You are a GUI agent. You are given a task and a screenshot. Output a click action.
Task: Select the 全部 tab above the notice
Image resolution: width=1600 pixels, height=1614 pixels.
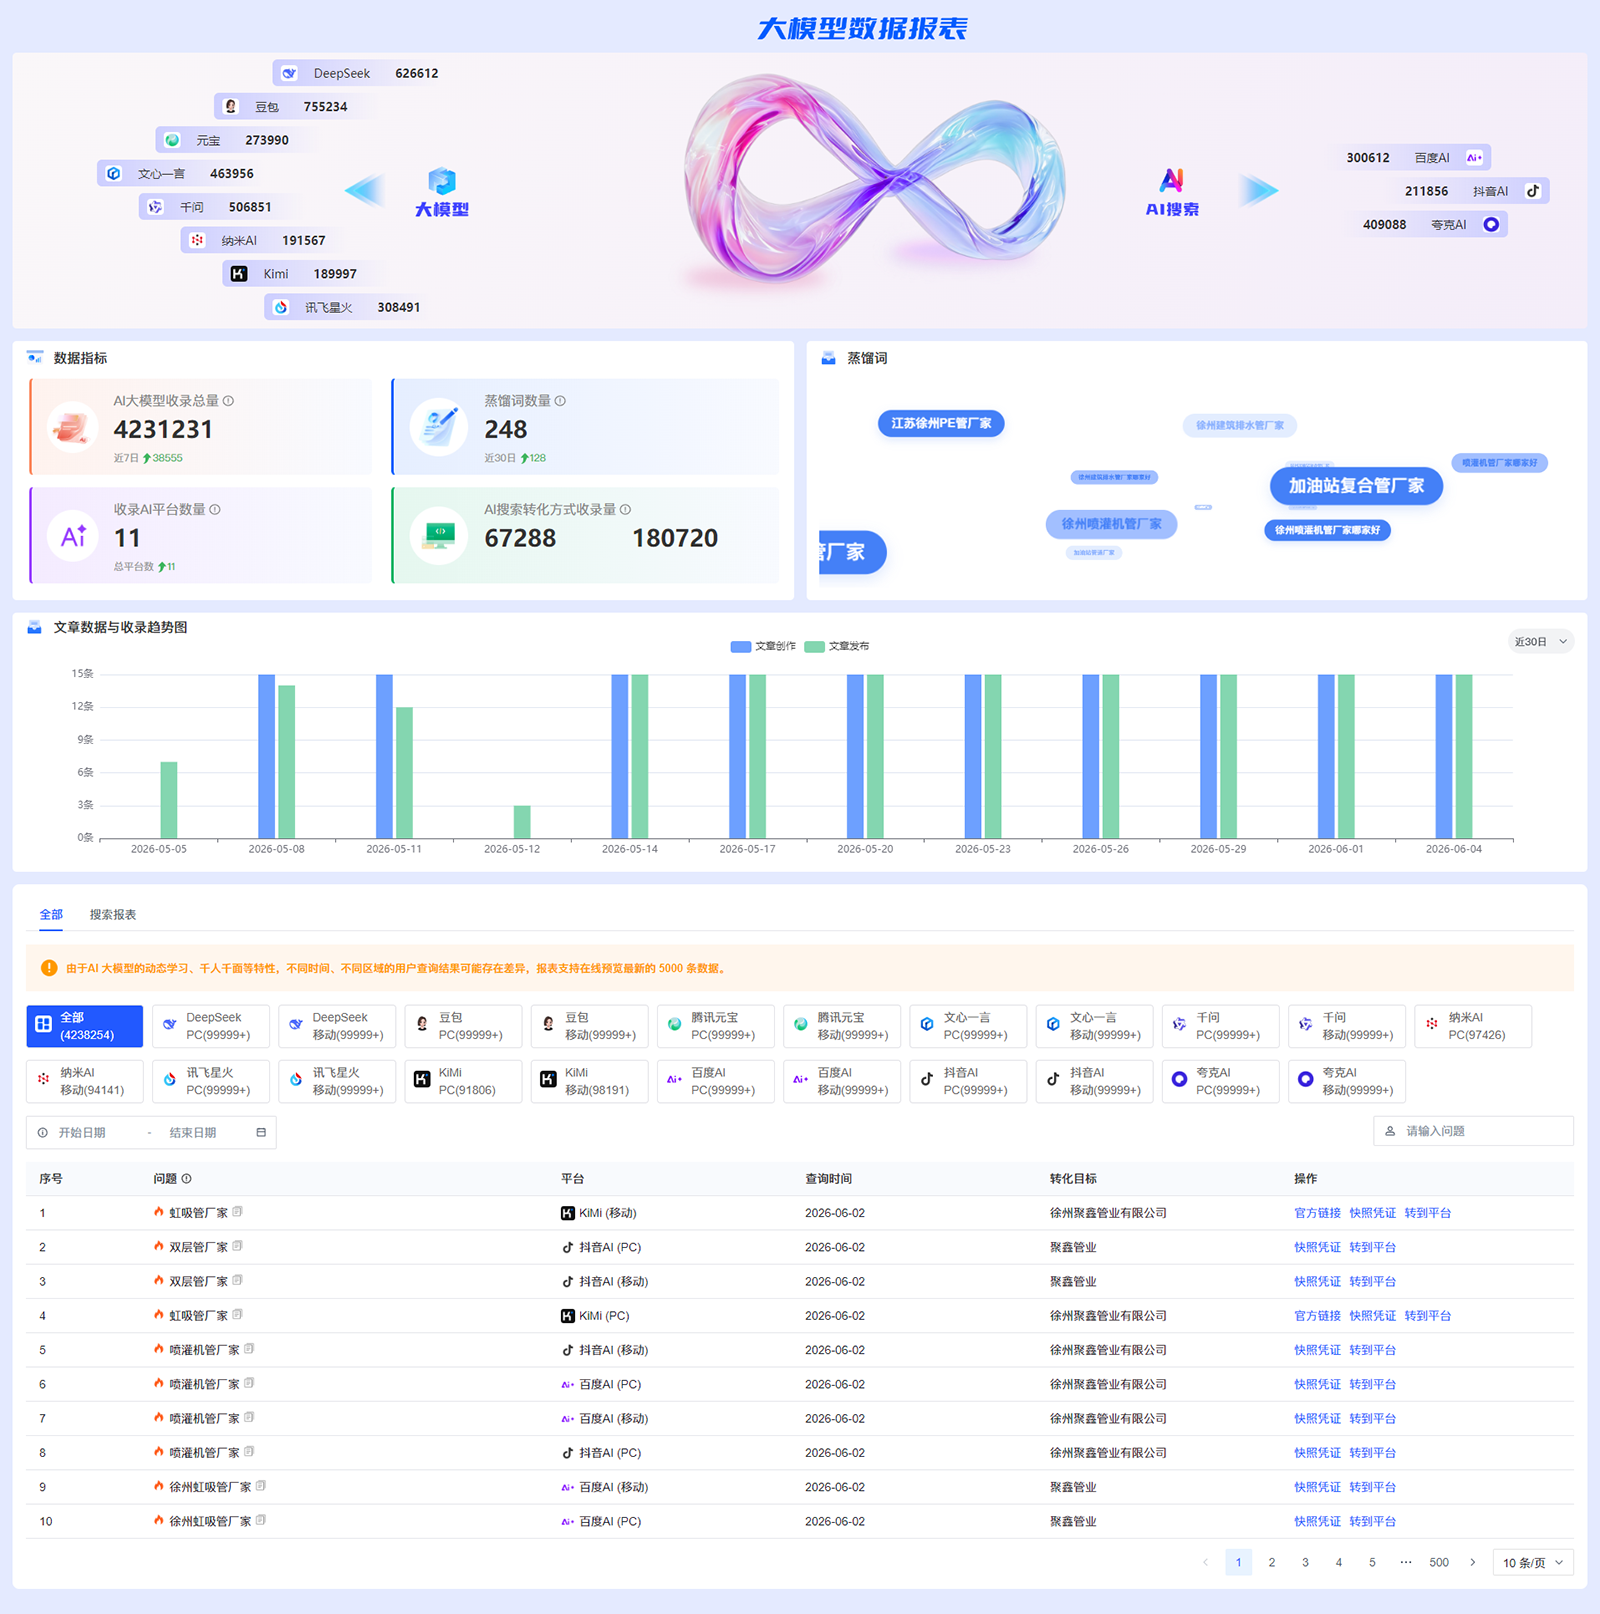click(51, 914)
